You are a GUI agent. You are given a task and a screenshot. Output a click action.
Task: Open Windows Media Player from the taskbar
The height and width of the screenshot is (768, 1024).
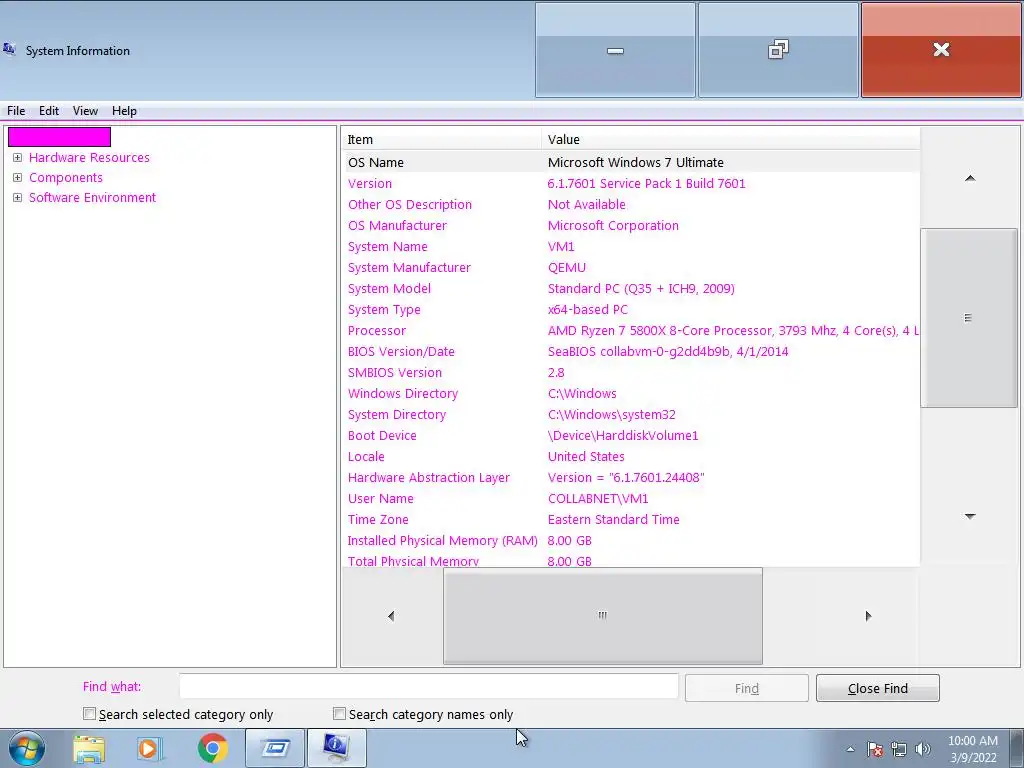click(149, 748)
